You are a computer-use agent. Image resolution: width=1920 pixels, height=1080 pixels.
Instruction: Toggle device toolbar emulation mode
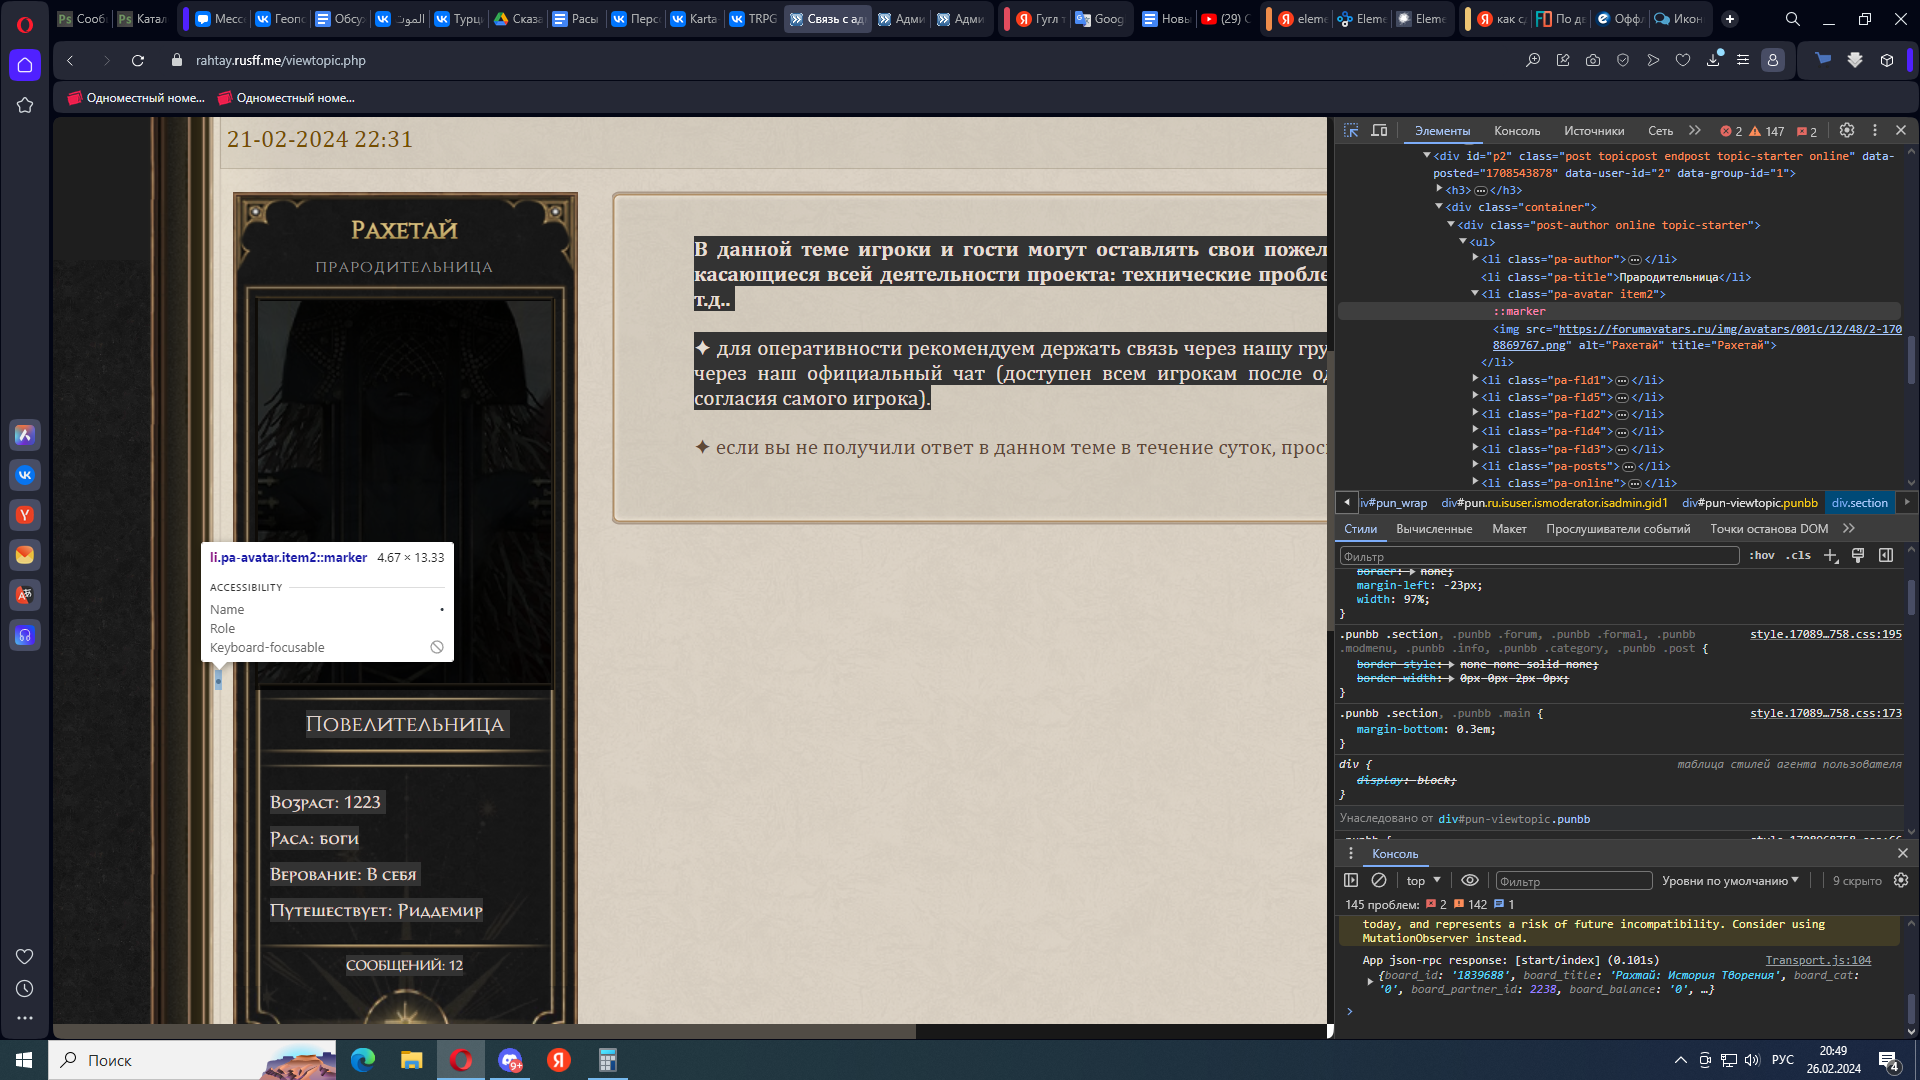[1379, 131]
